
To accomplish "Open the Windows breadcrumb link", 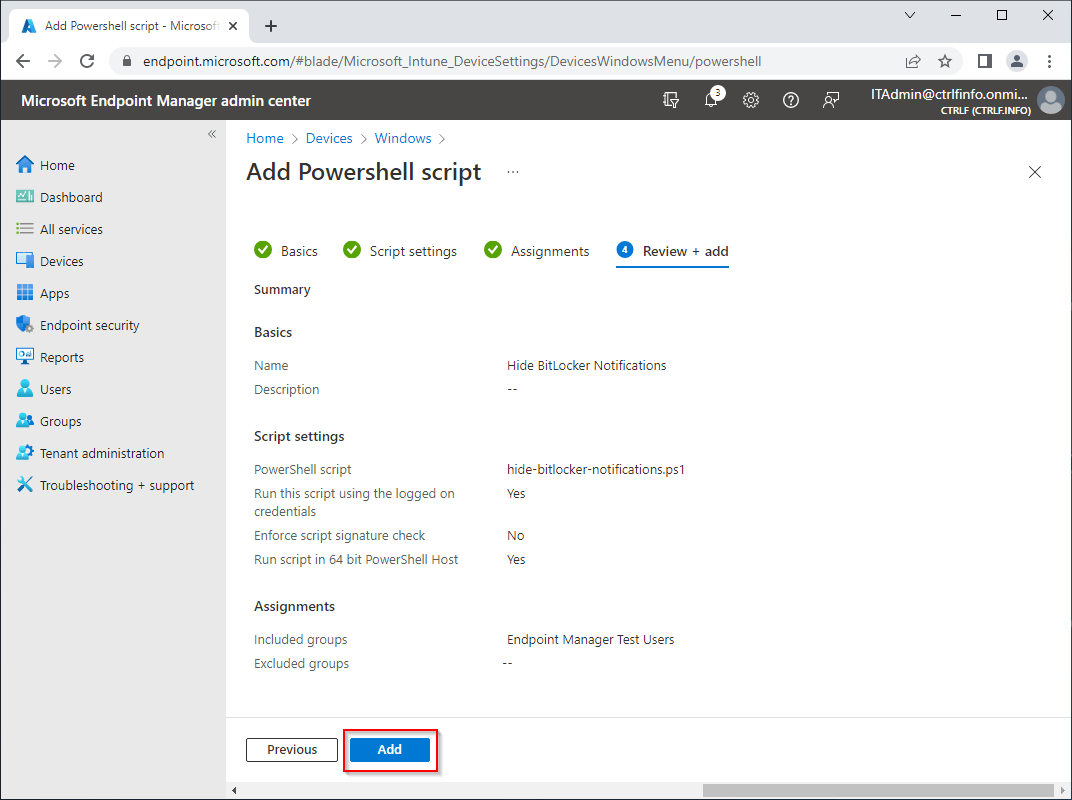I will coord(403,138).
